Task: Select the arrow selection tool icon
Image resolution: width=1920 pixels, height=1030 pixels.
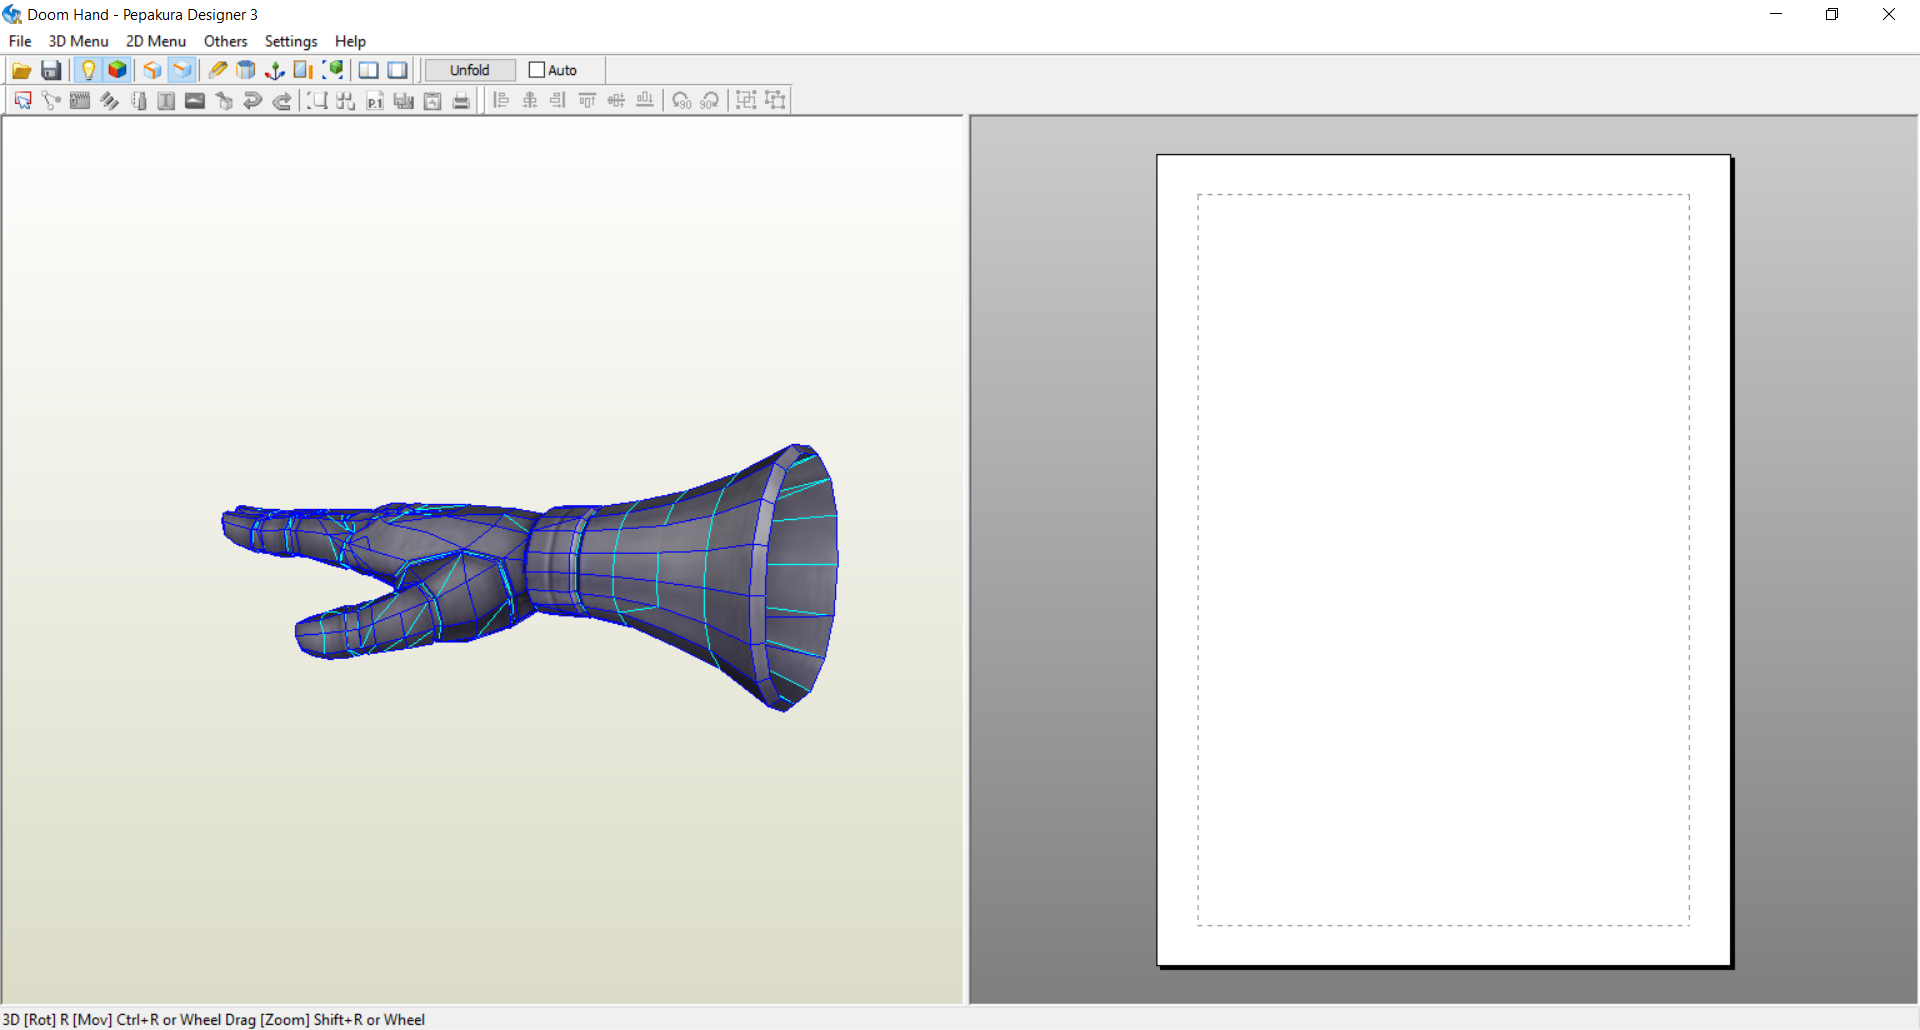Action: coord(23,100)
